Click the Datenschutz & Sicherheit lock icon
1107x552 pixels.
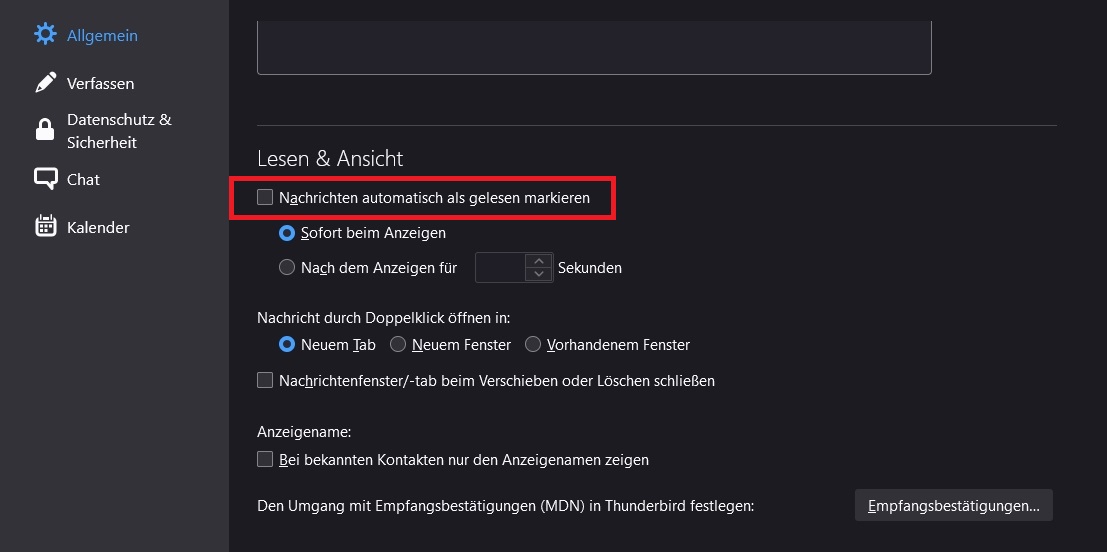tap(45, 130)
